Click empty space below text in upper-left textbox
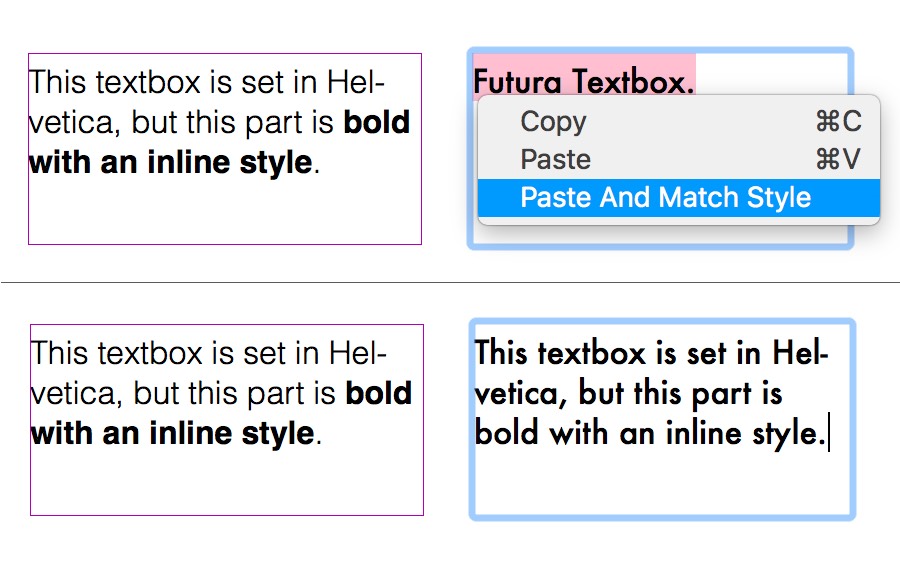Viewport: 900px width, 570px height. click(224, 210)
